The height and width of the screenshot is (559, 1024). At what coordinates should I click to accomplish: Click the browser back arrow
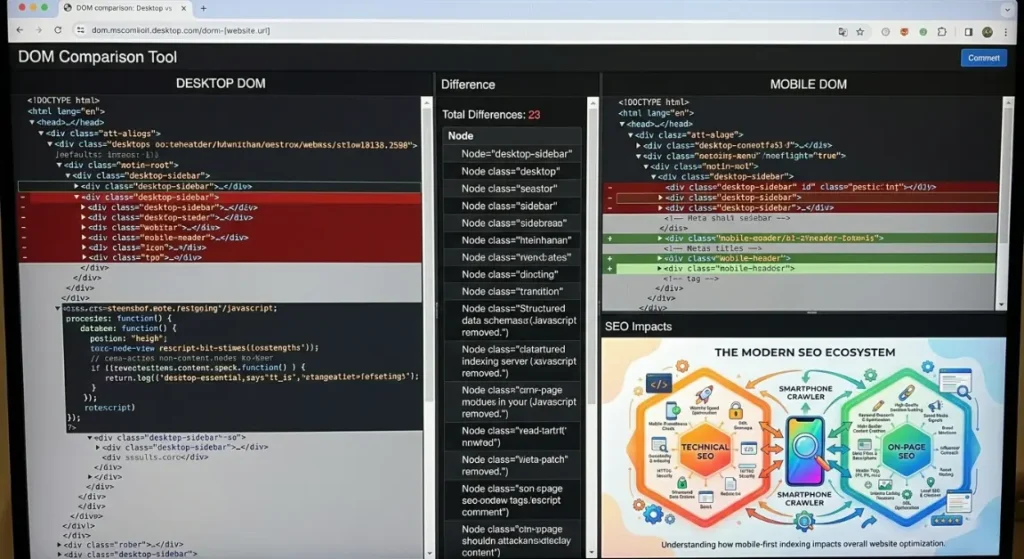(19, 31)
